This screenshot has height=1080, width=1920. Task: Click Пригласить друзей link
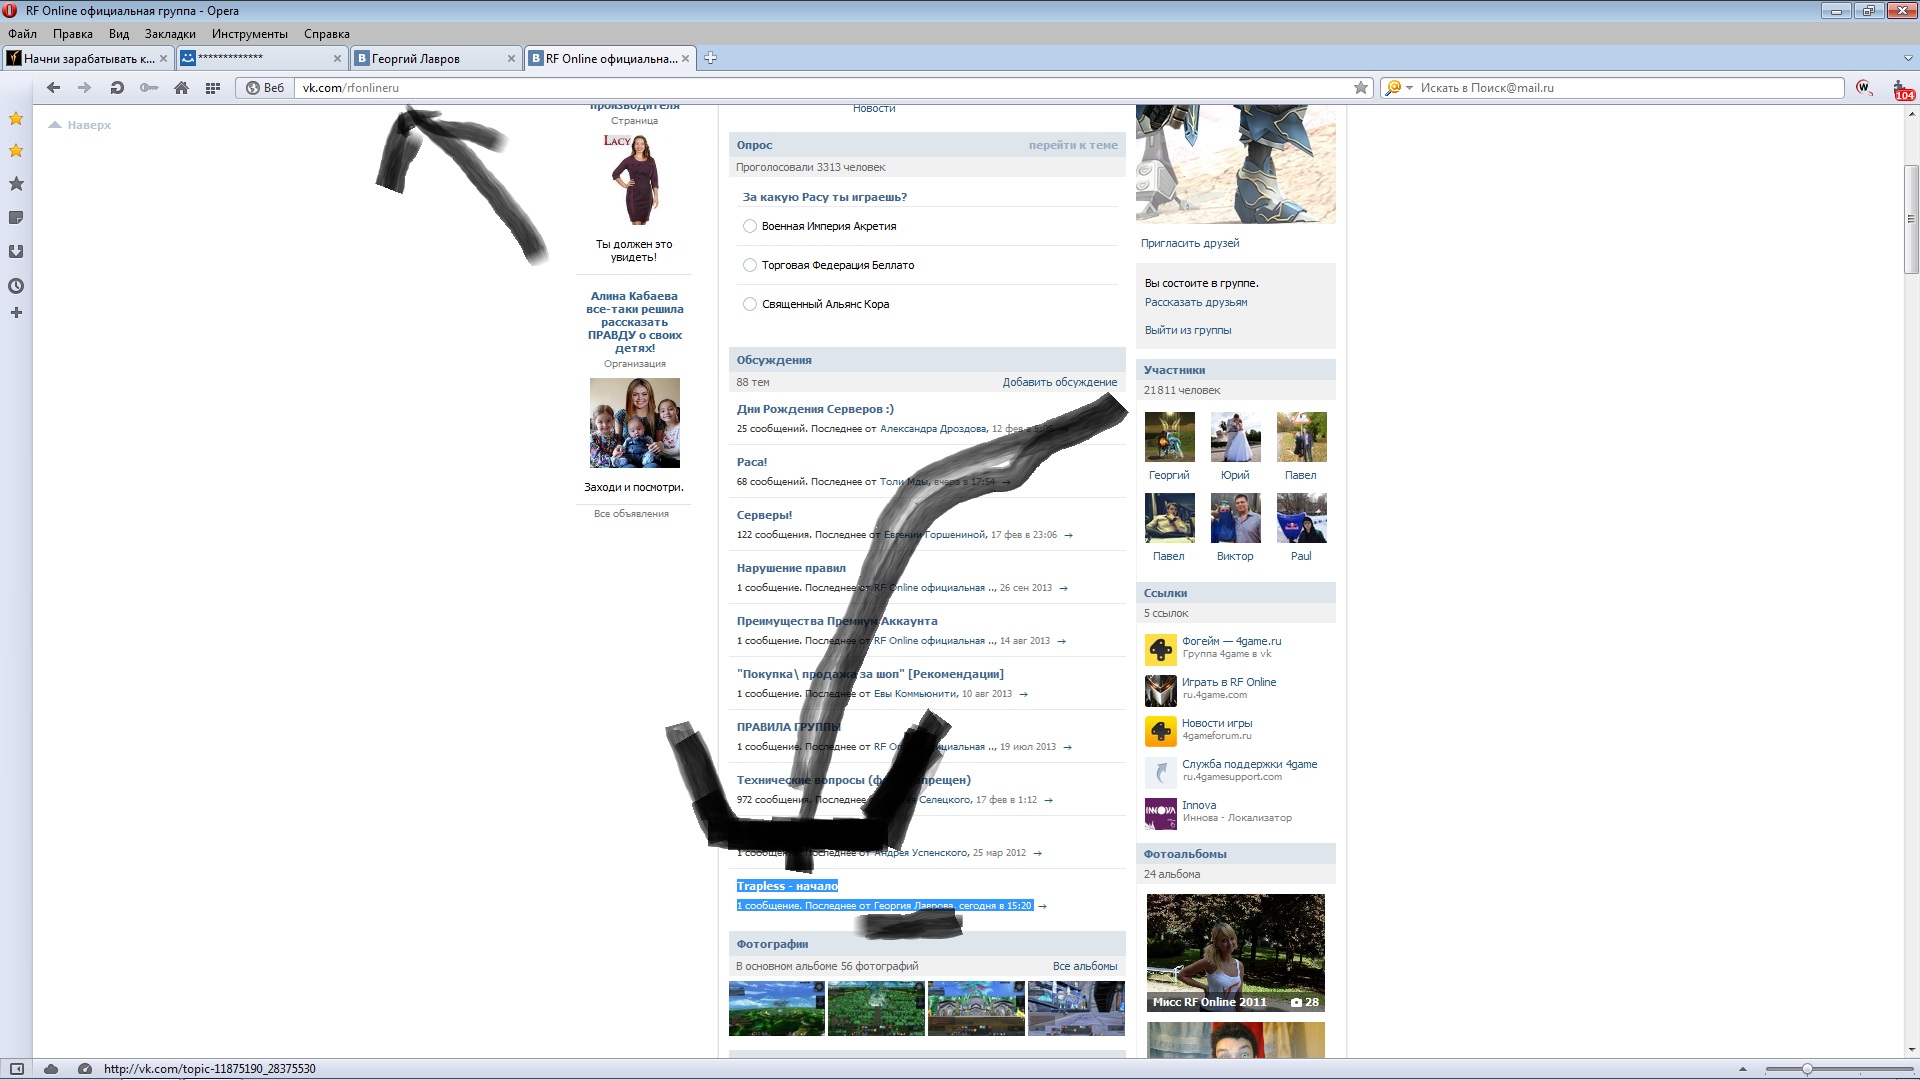(1190, 243)
